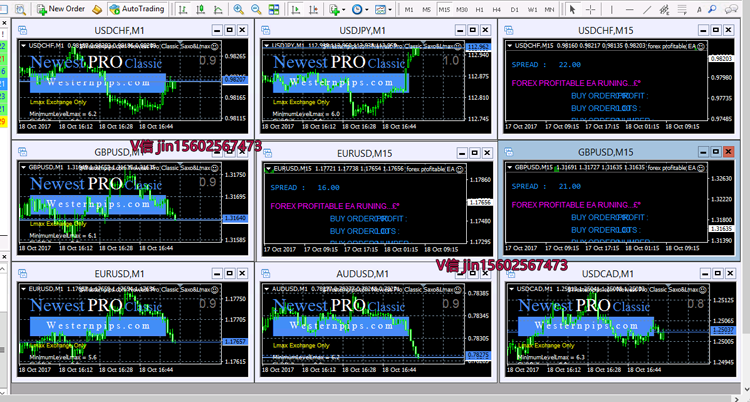The image size is (750, 402).
Task: Activate the EURUSD,M15 chart title bar
Action: (364, 153)
